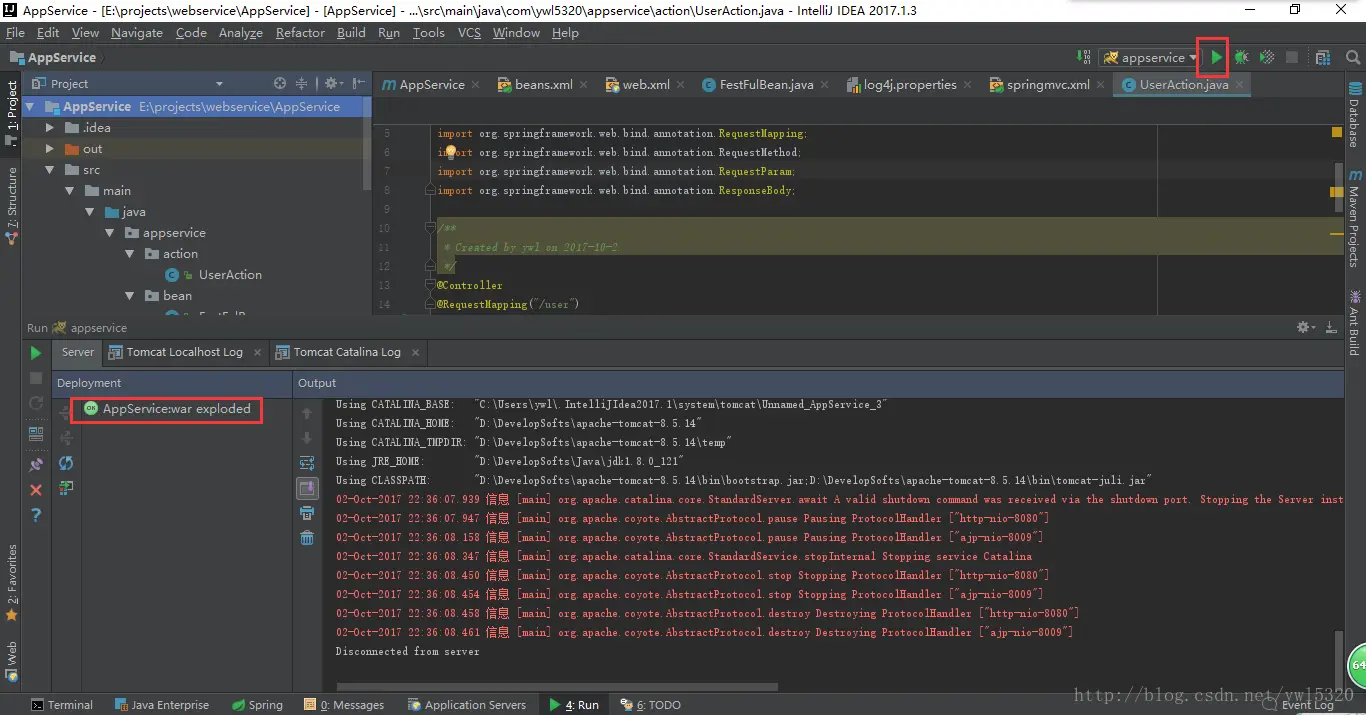
Task: Hide the Project tool window
Action: (358, 84)
